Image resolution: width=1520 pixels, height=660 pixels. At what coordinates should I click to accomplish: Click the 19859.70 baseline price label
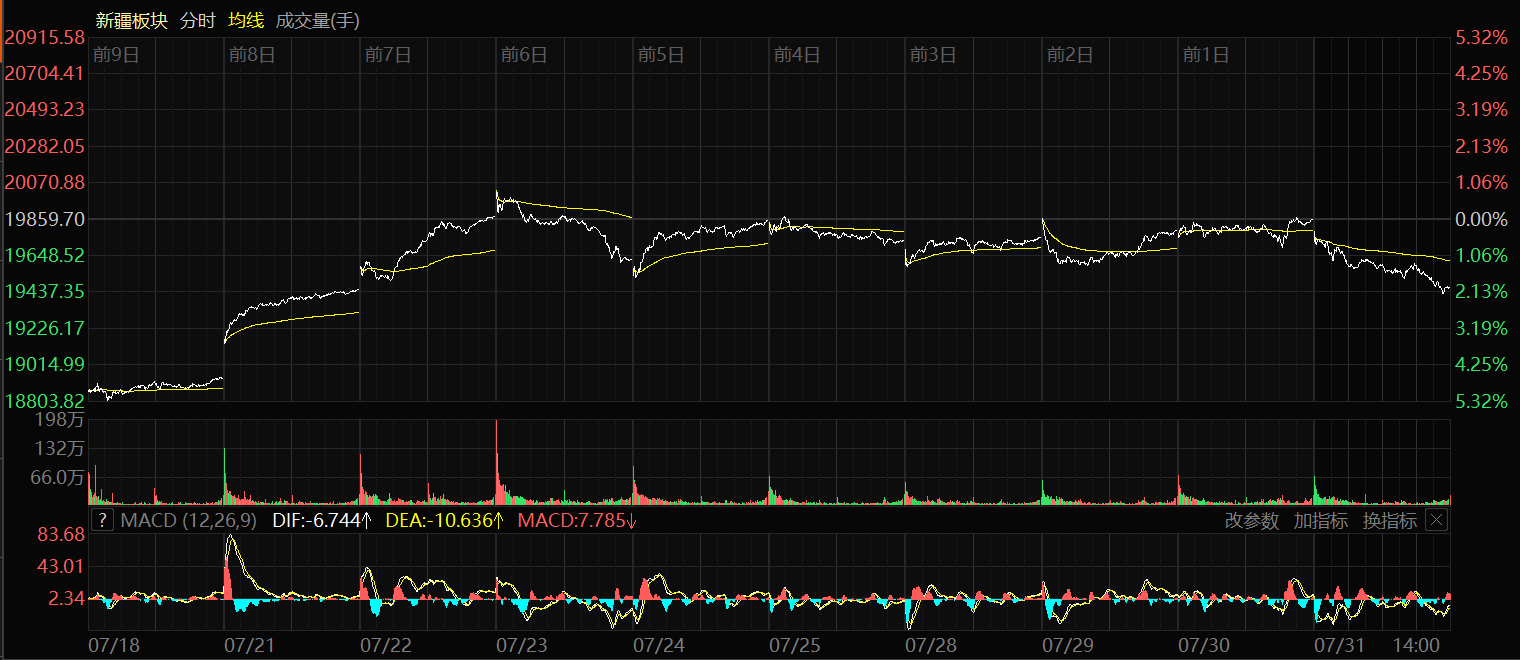pyautogui.click(x=44, y=219)
